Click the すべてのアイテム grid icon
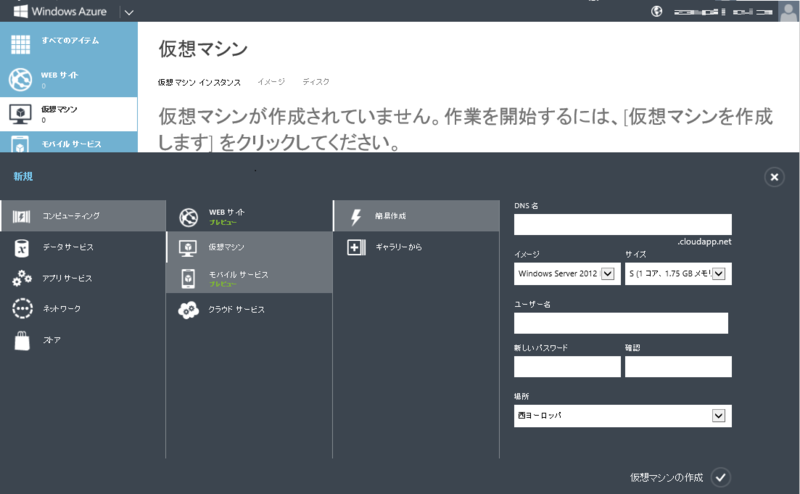Screen dimensions: 800x494 20,44
